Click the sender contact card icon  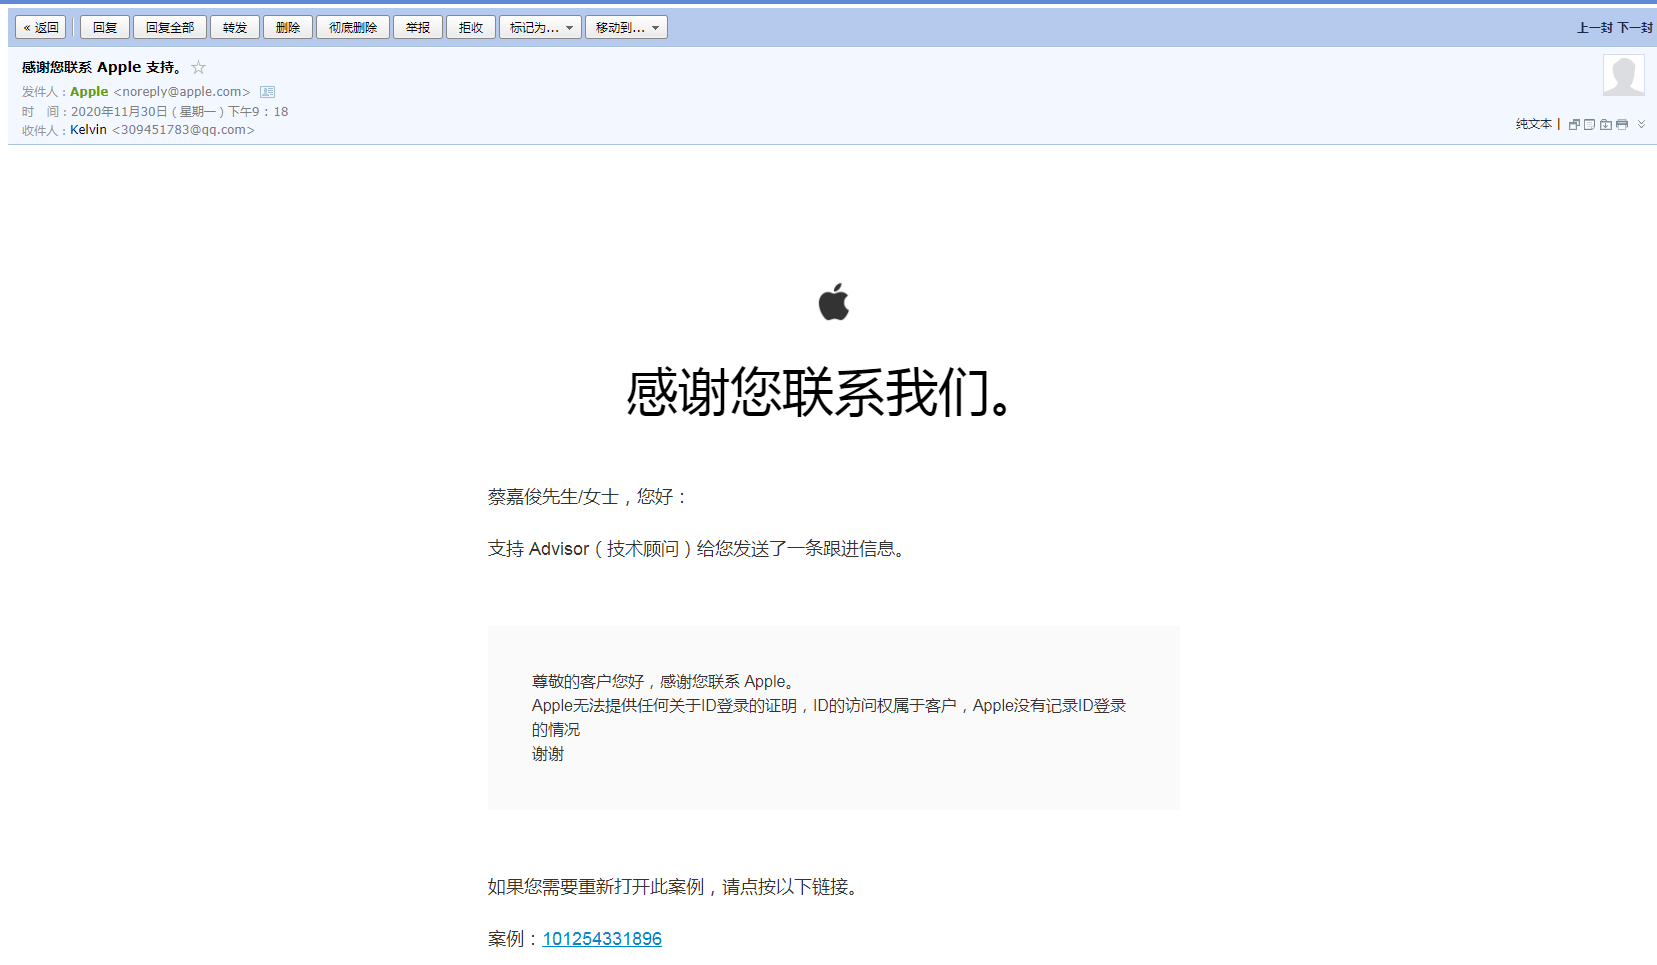(267, 92)
